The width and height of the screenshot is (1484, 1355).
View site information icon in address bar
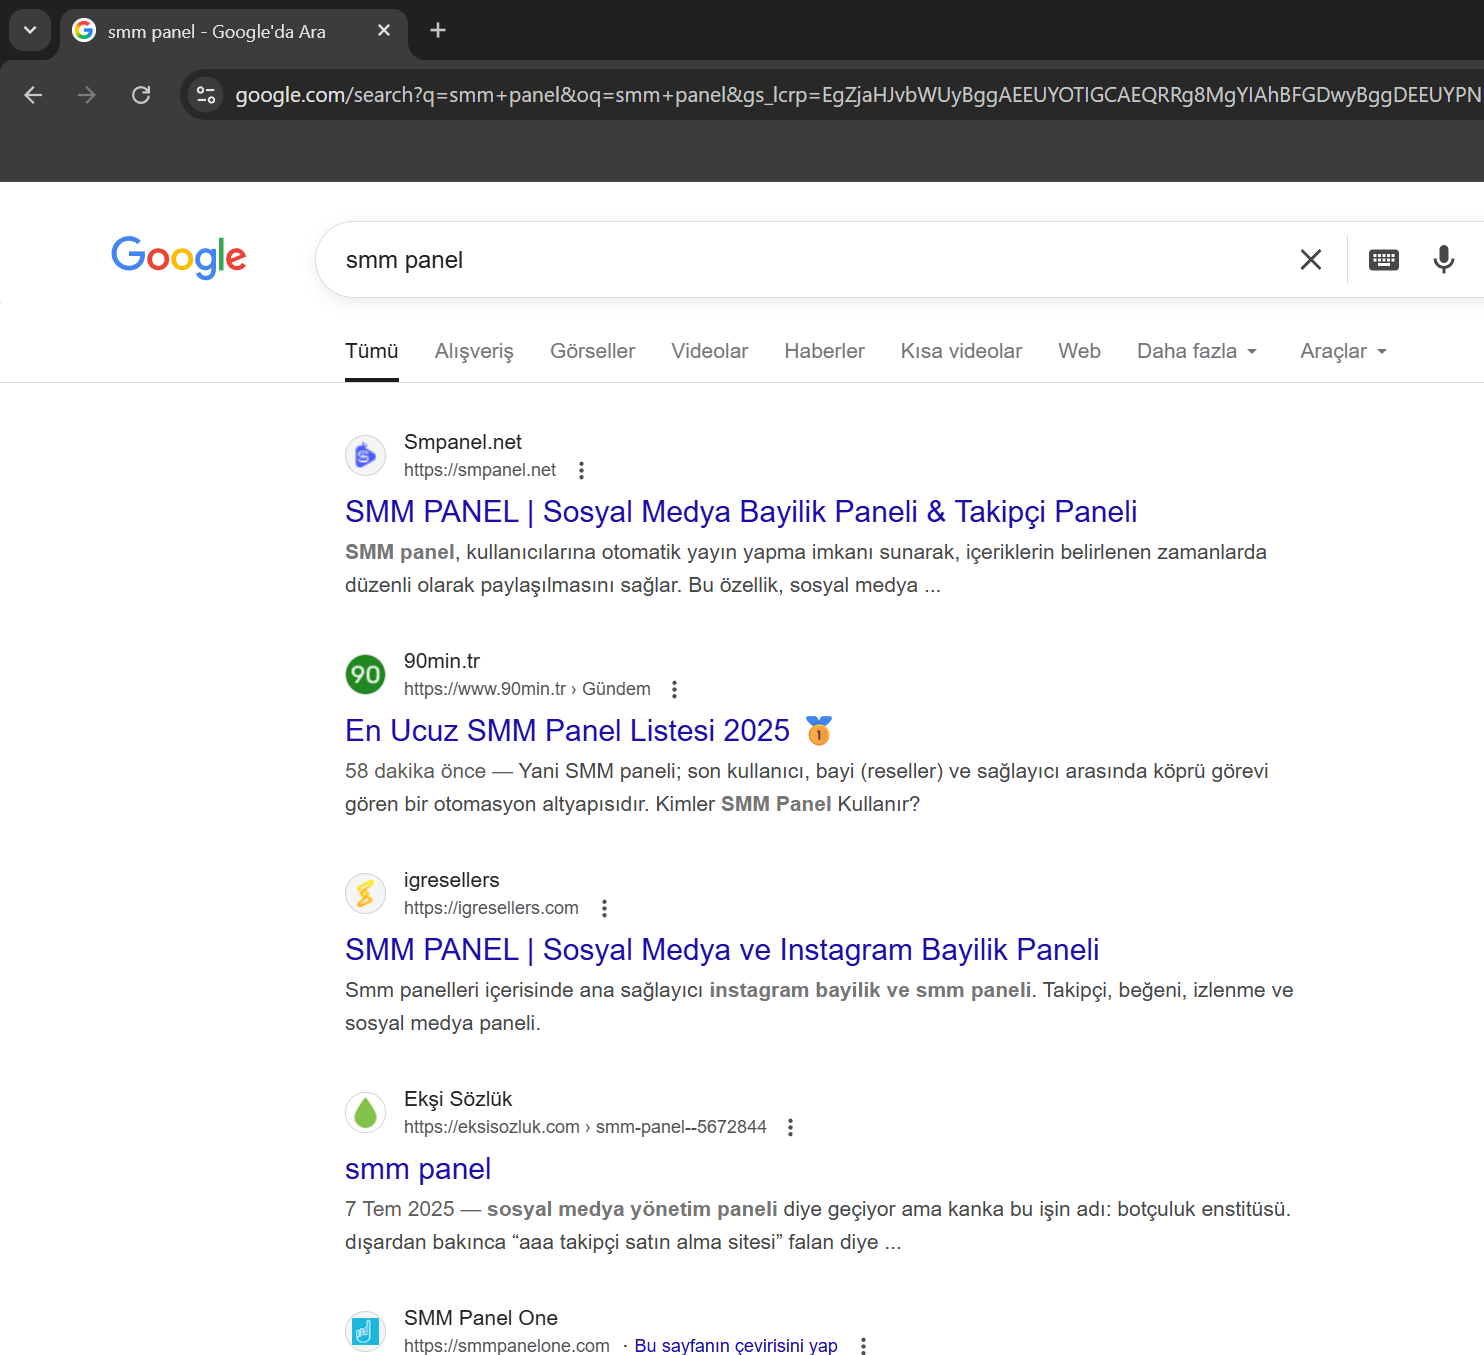click(x=206, y=95)
